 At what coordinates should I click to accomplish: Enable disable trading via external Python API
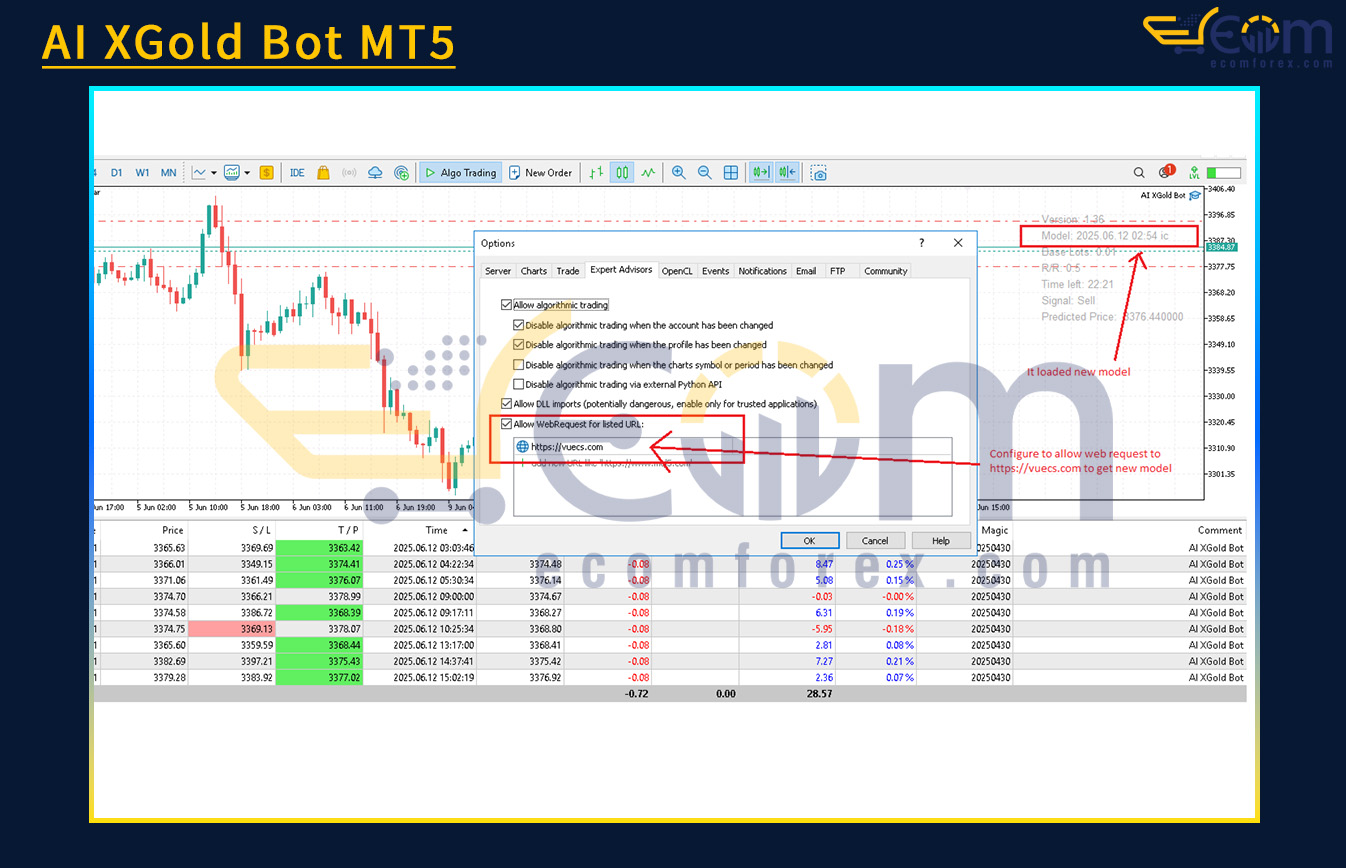(518, 384)
